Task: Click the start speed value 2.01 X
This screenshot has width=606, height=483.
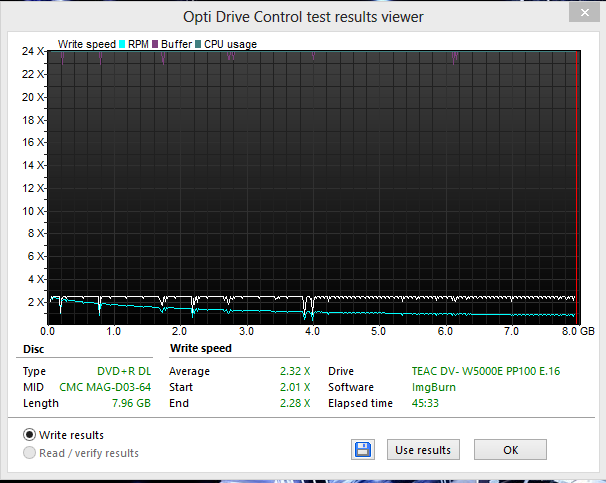Action: [295, 387]
